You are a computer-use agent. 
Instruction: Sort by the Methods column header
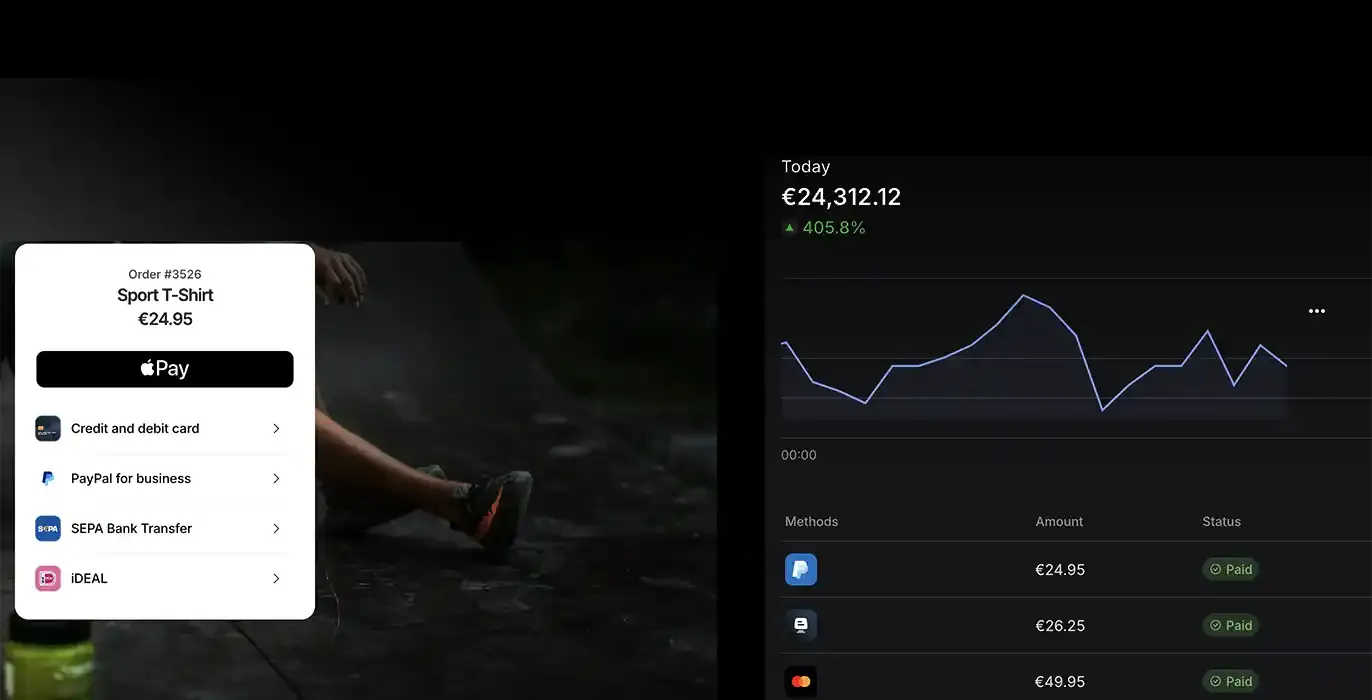click(811, 522)
